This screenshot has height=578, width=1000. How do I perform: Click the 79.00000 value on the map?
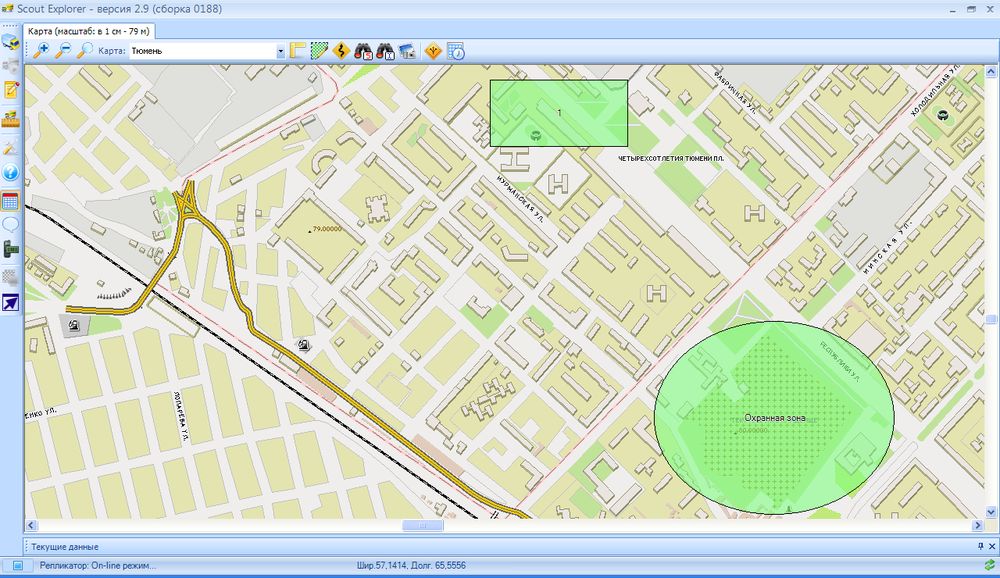[327, 229]
